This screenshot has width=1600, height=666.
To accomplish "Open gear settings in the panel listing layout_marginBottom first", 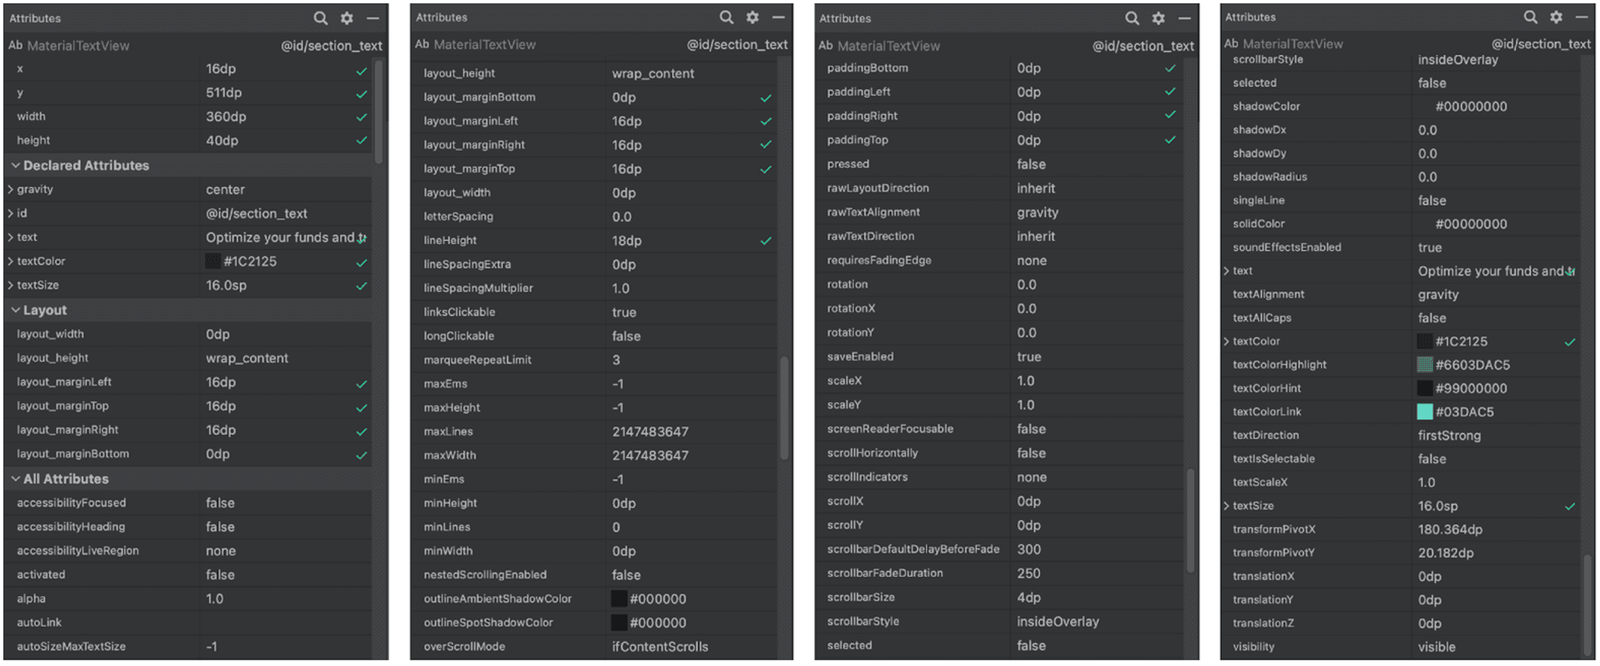I will click(x=752, y=17).
